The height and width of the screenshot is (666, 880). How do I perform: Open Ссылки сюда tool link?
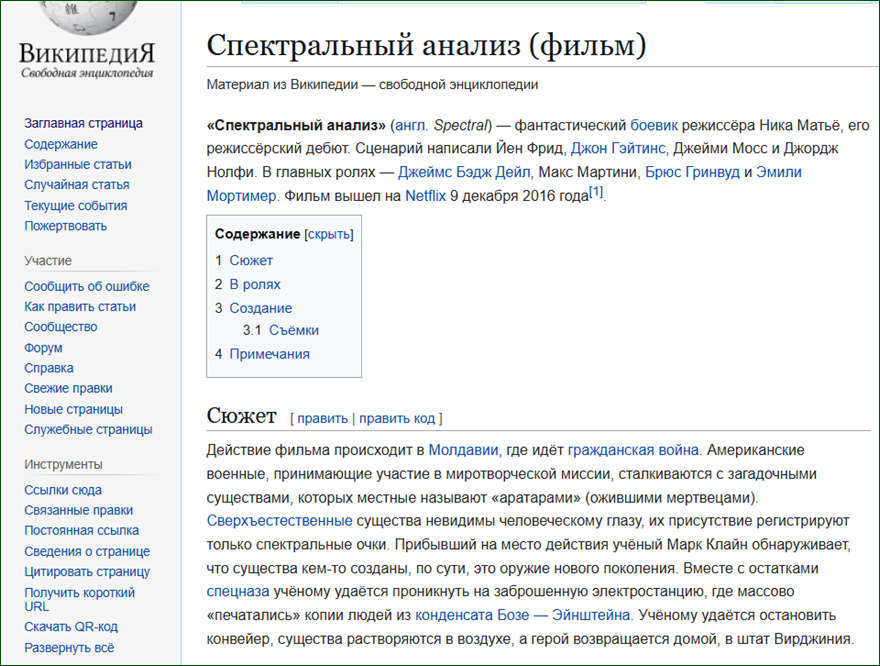[x=63, y=490]
